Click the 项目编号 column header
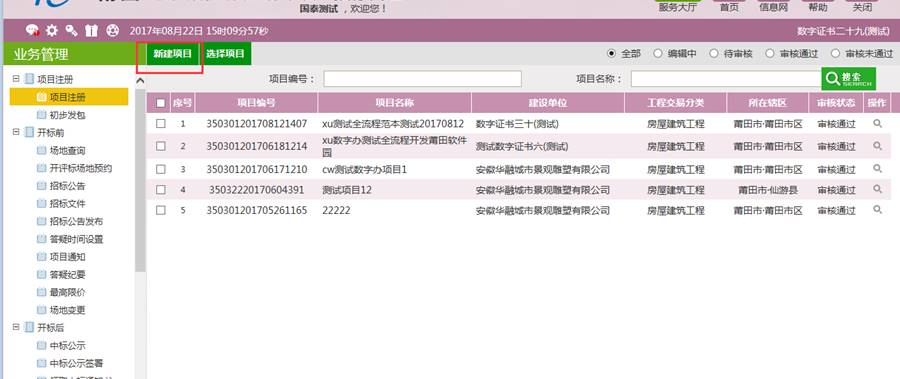This screenshot has width=900, height=379. coord(257,103)
